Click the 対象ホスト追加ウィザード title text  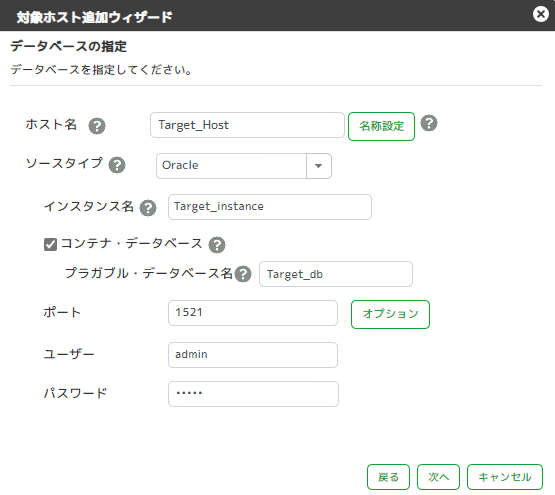[x=94, y=17]
